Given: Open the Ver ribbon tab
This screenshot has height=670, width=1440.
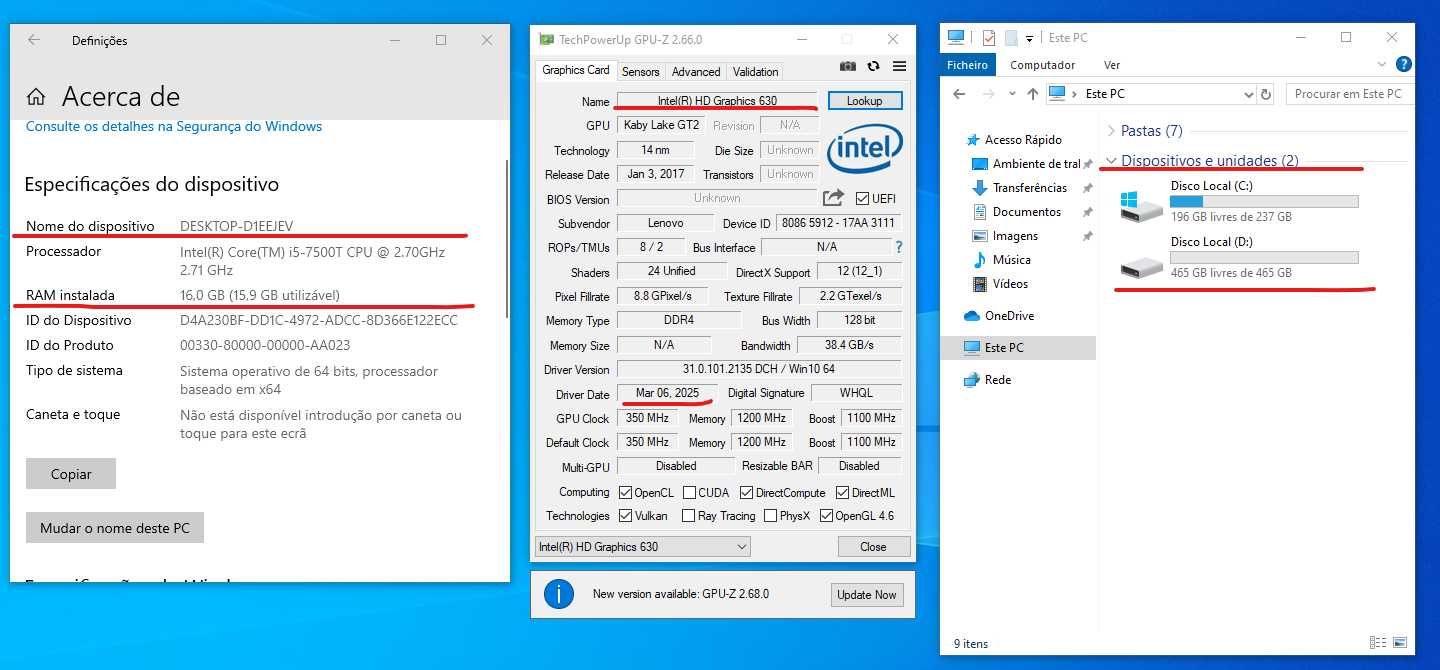Looking at the screenshot, I should [x=1112, y=65].
